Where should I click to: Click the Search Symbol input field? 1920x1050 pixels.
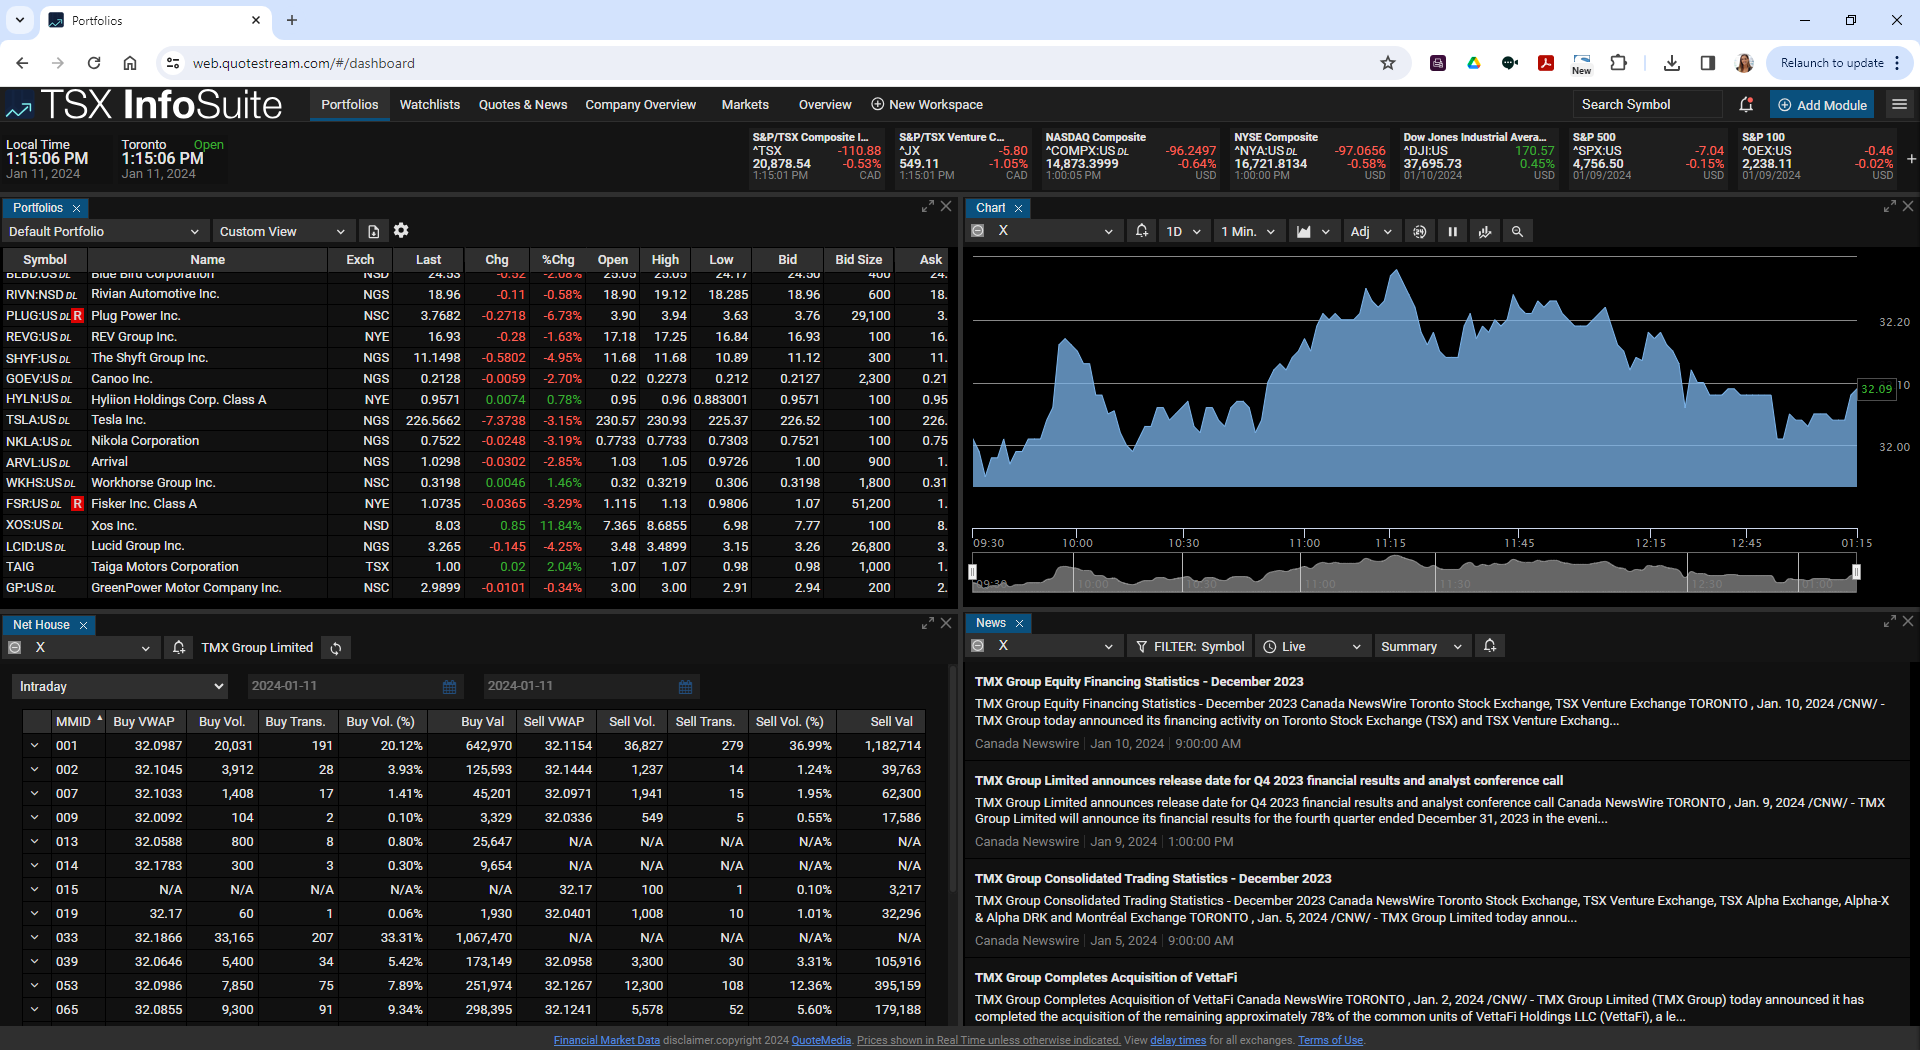(x=1647, y=104)
